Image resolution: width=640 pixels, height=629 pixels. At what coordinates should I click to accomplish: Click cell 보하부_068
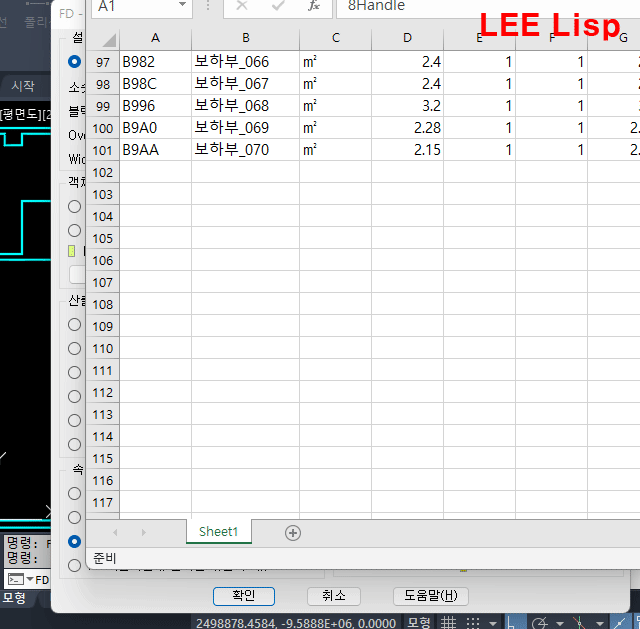tap(246, 106)
